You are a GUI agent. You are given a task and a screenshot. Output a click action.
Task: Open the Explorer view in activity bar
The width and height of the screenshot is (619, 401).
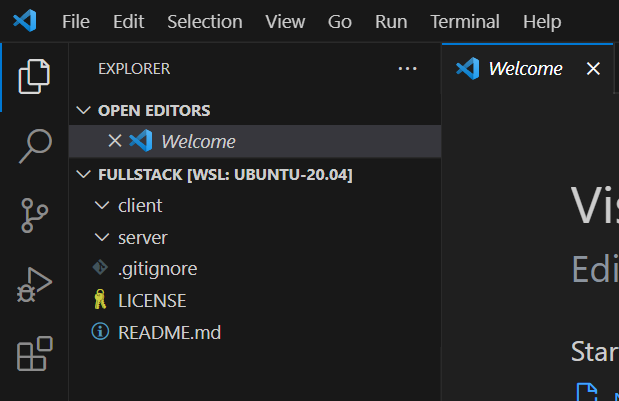tap(34, 77)
